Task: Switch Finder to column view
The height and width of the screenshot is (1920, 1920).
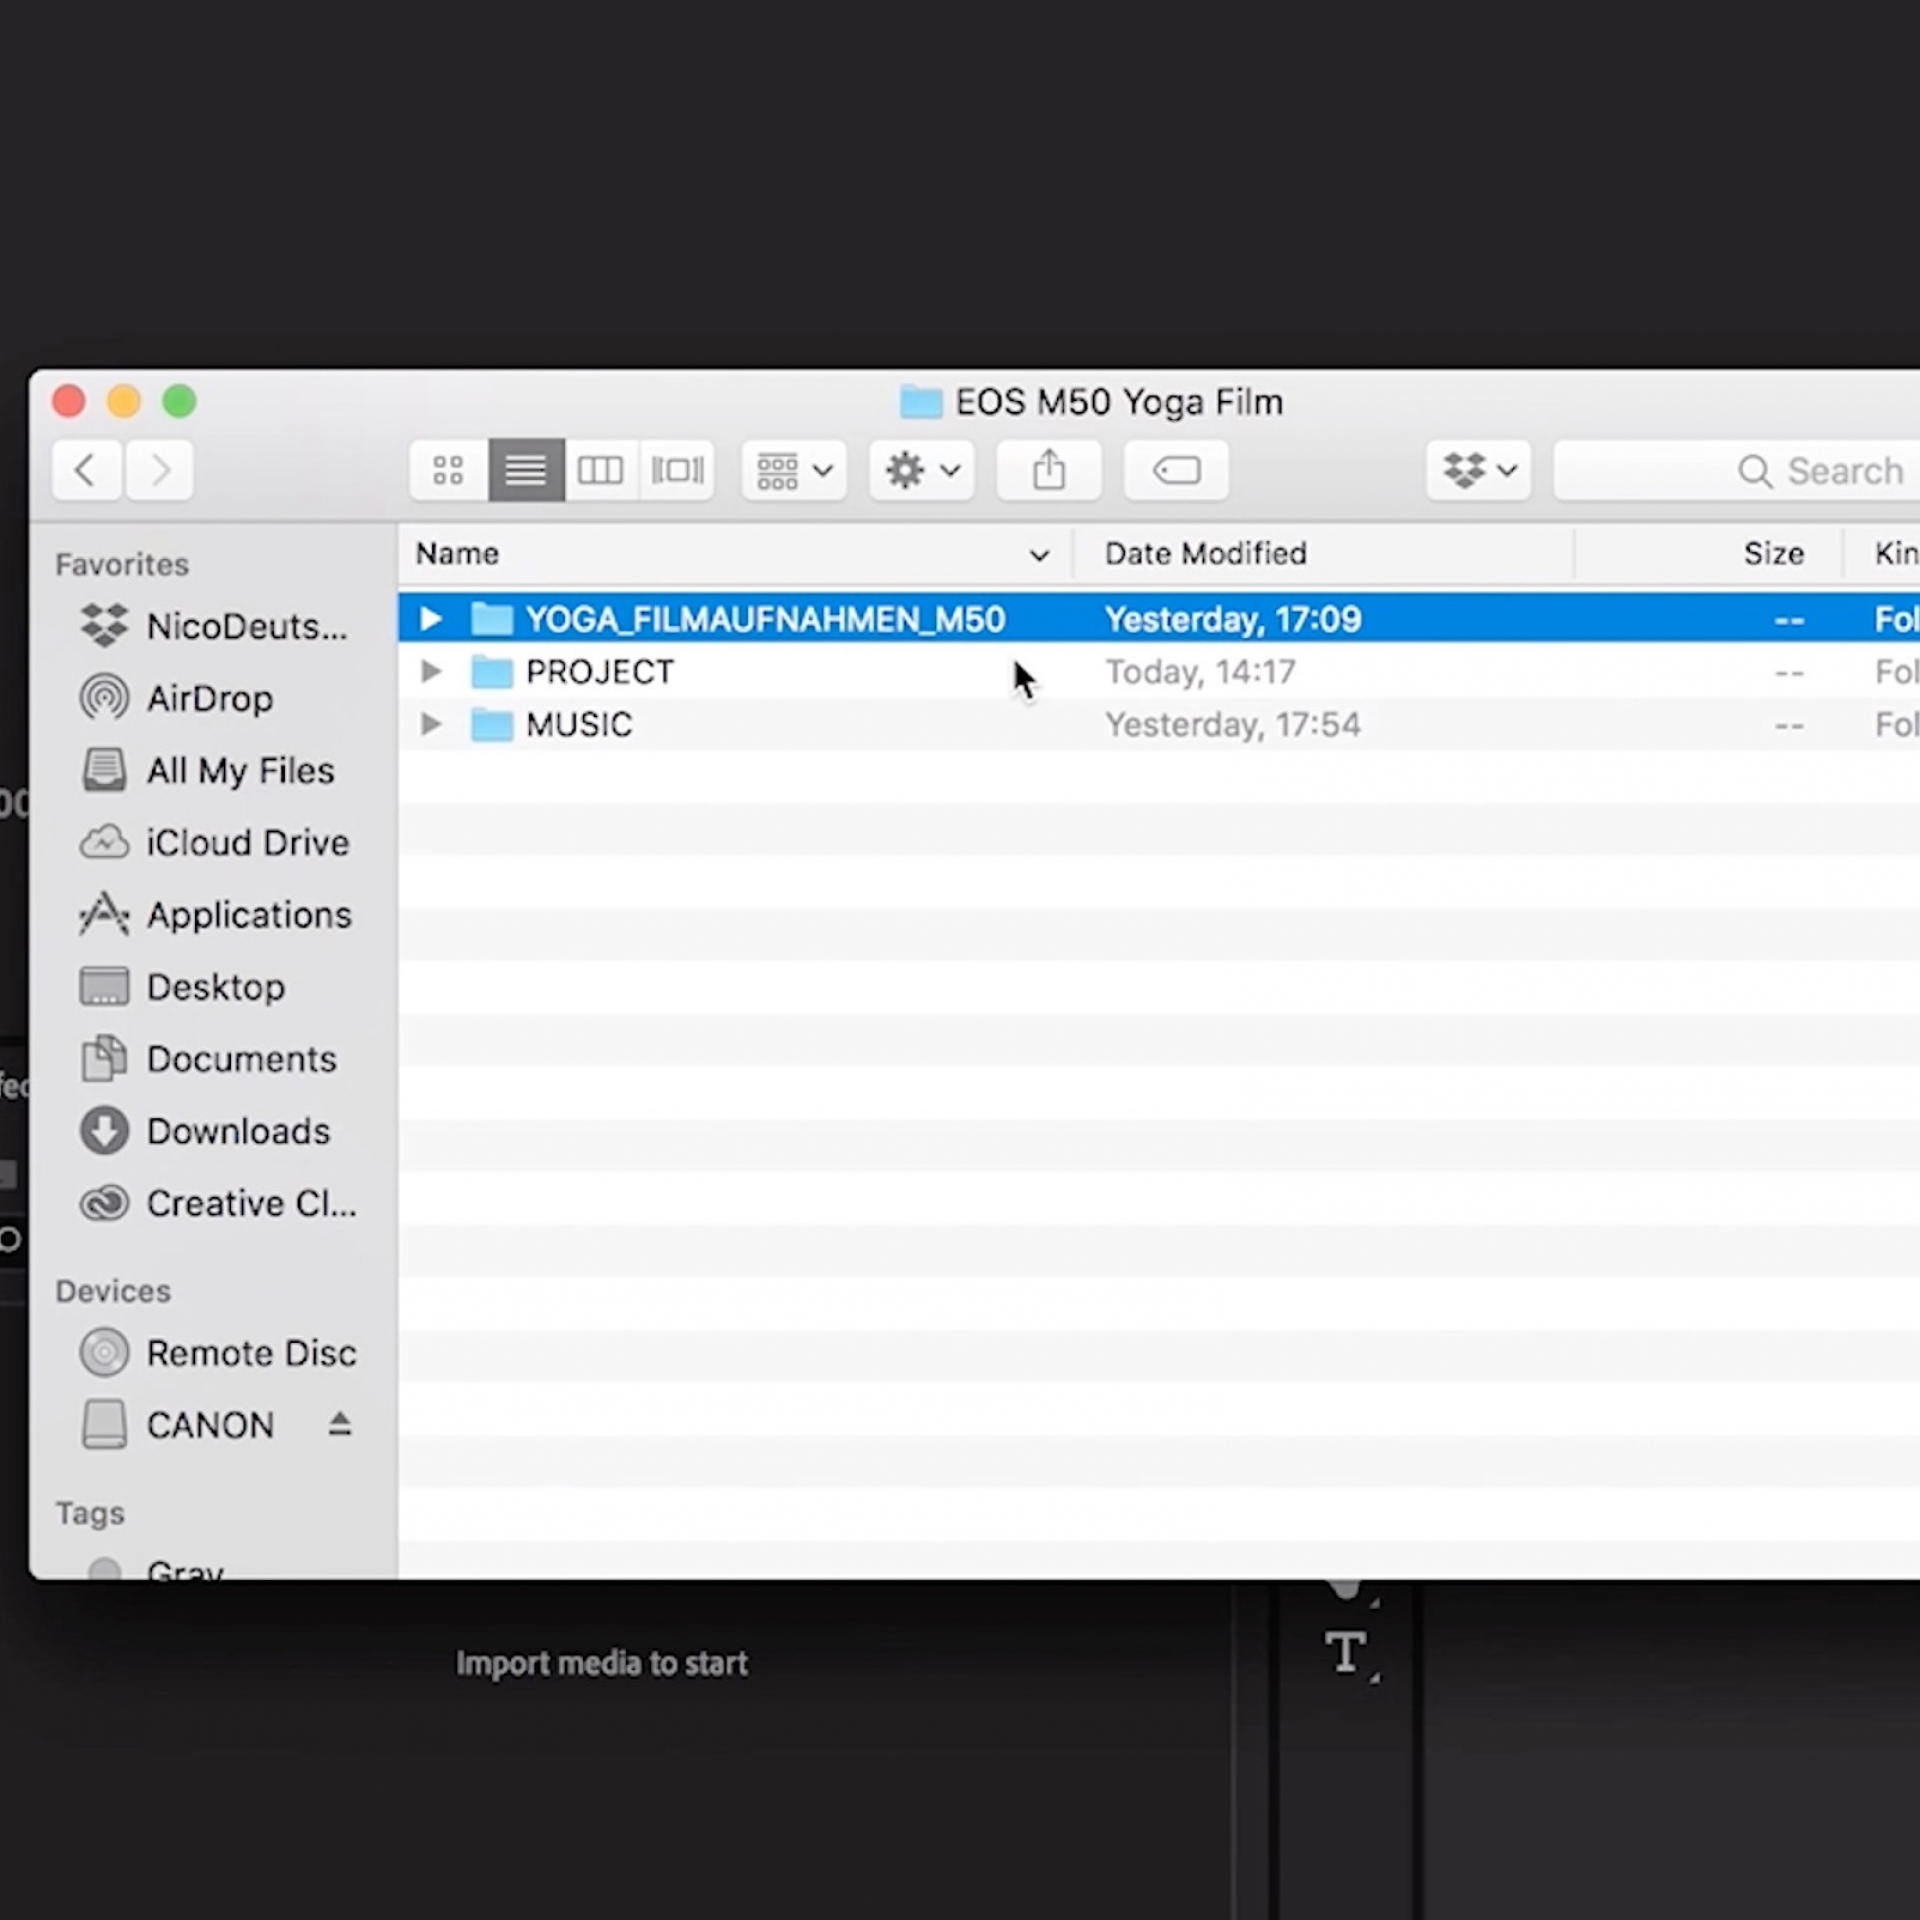Action: (x=601, y=470)
